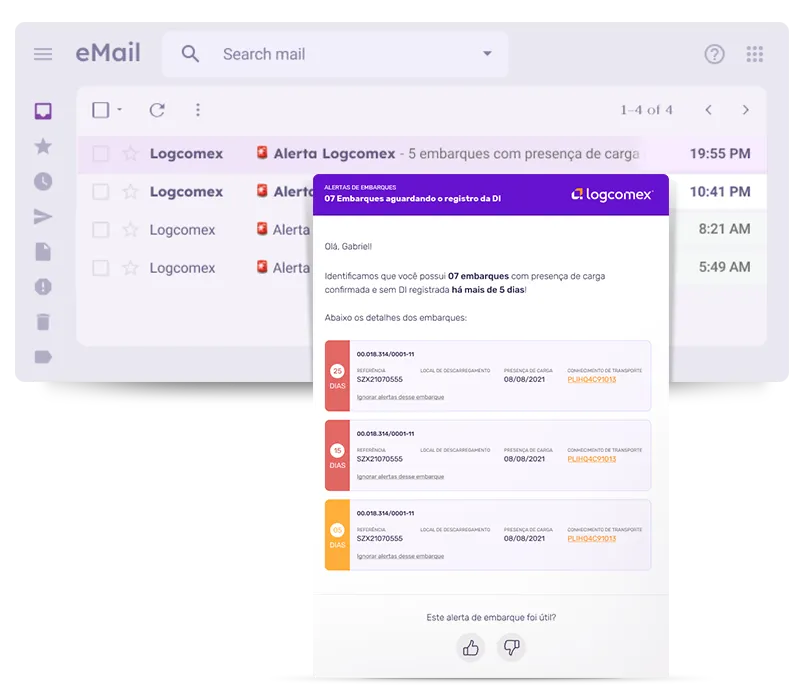Open the Spam exclamation sidebar icon
The height and width of the screenshot is (698, 800).
pos(43,287)
